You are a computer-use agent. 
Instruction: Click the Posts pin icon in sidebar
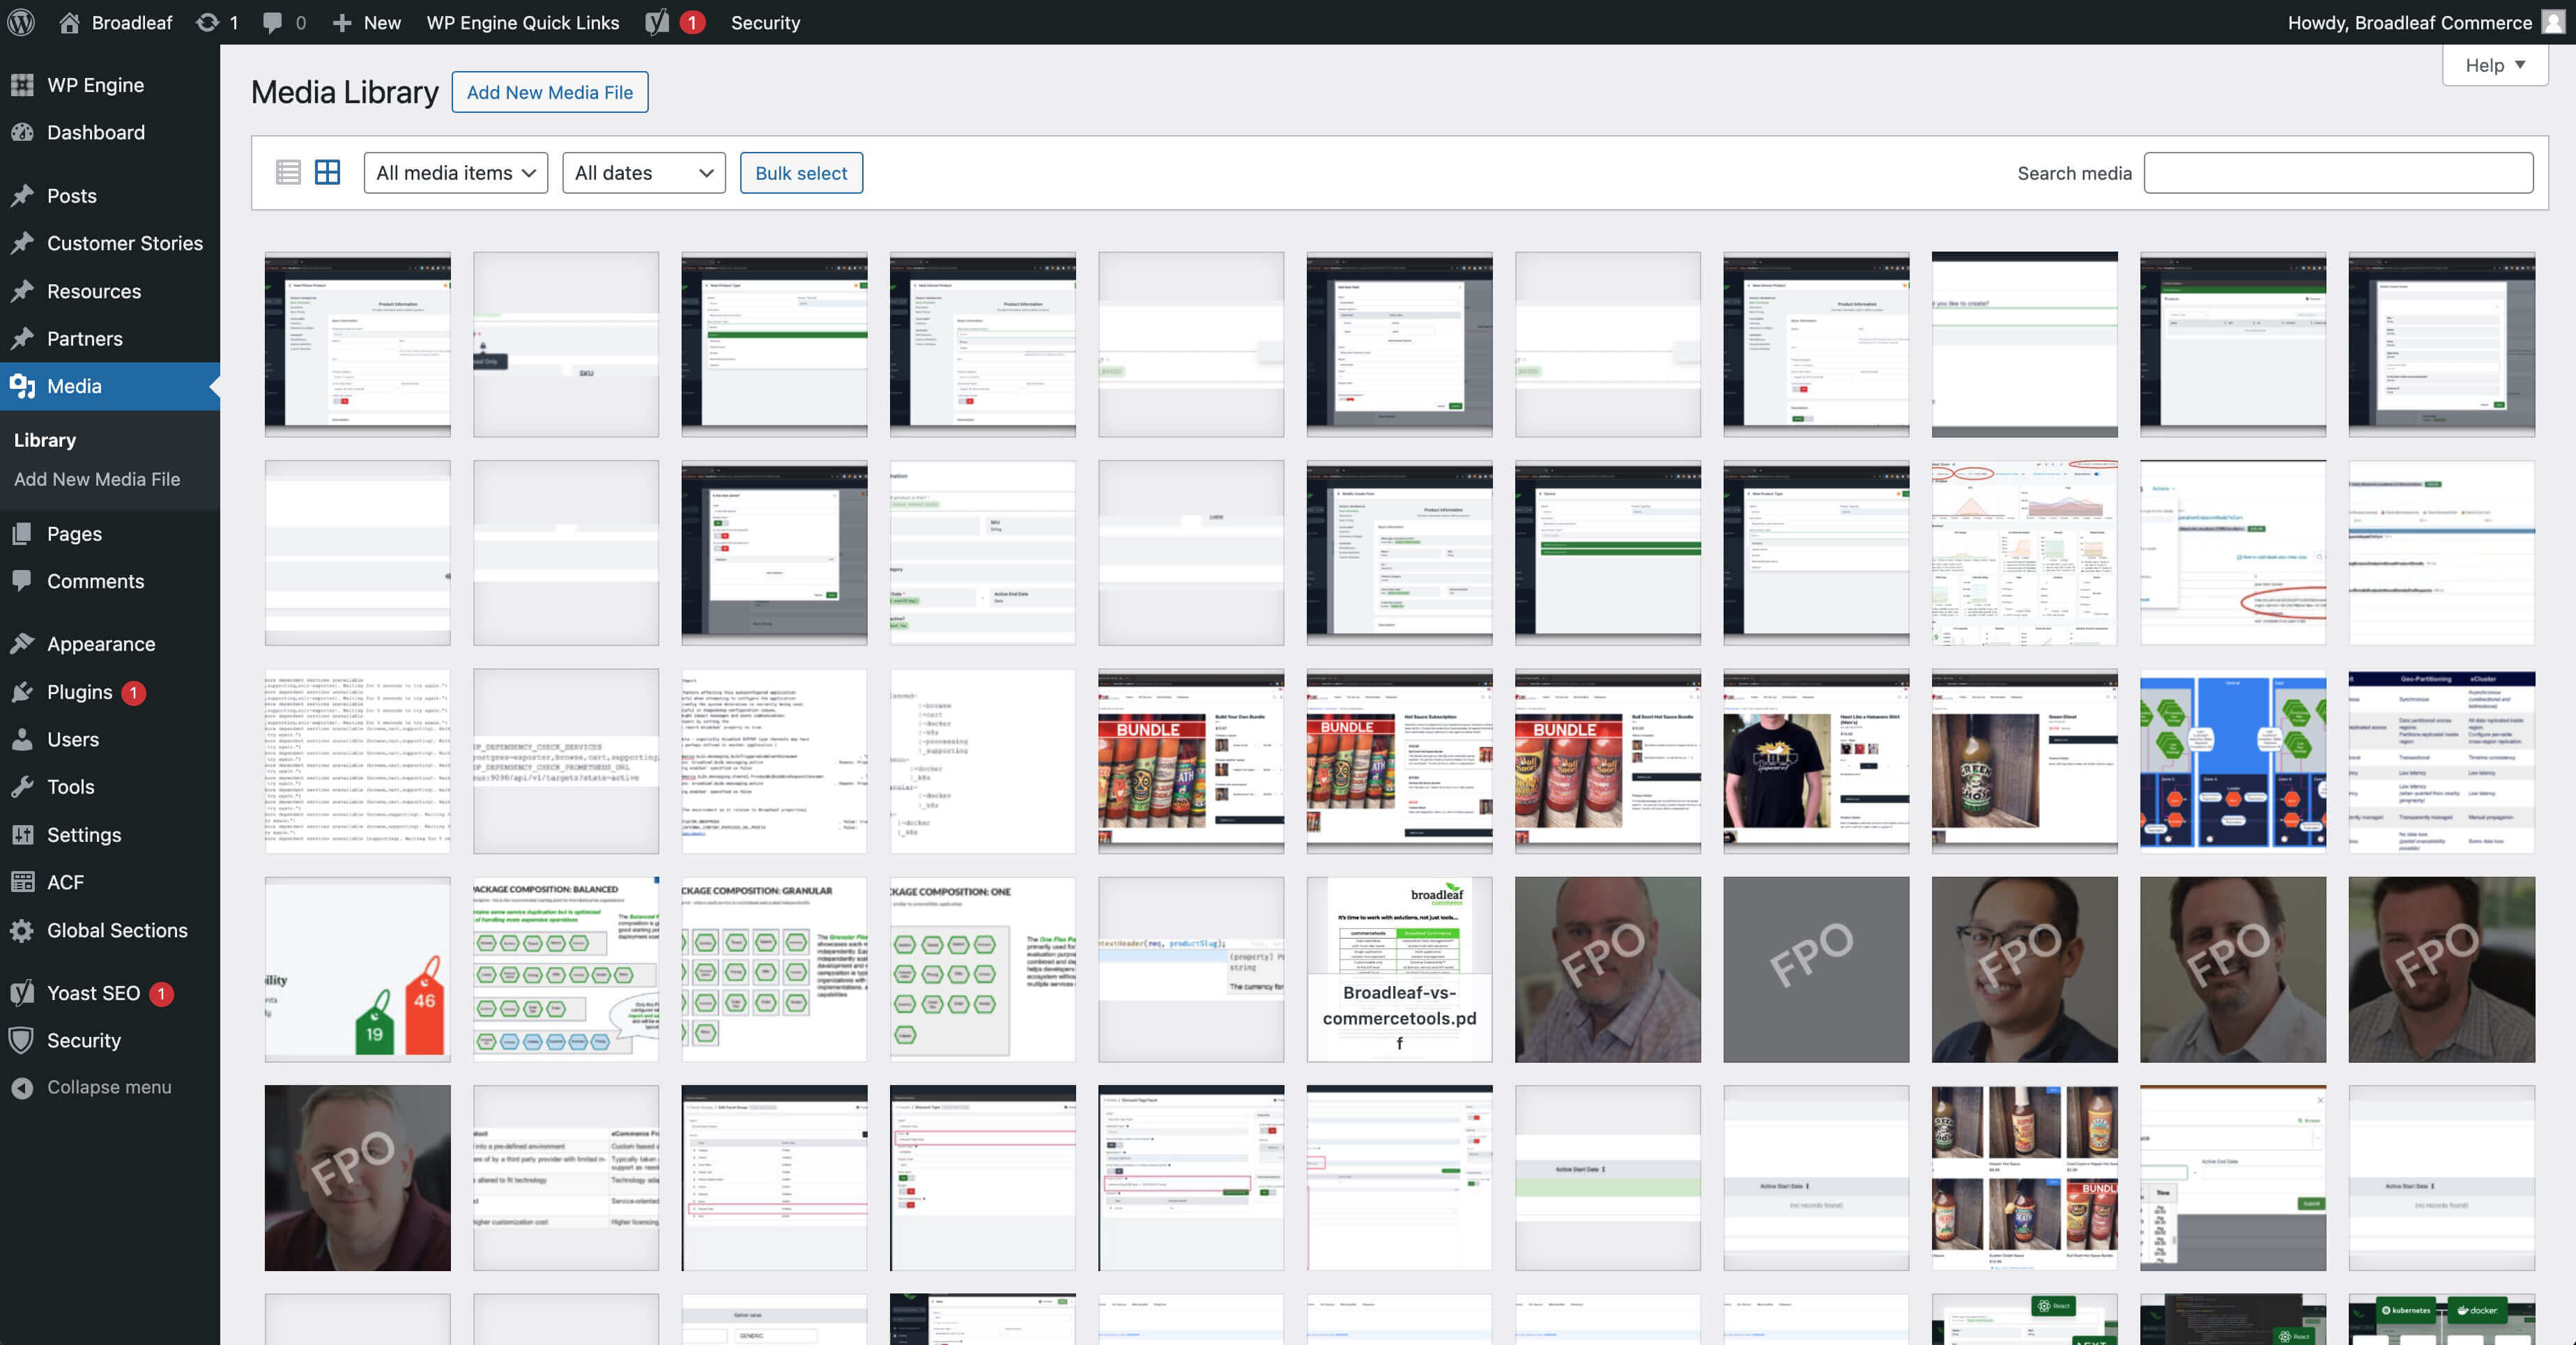point(22,195)
